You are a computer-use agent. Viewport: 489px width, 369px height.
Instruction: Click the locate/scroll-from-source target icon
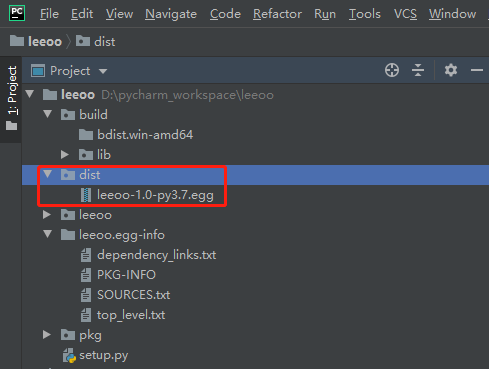pos(392,70)
